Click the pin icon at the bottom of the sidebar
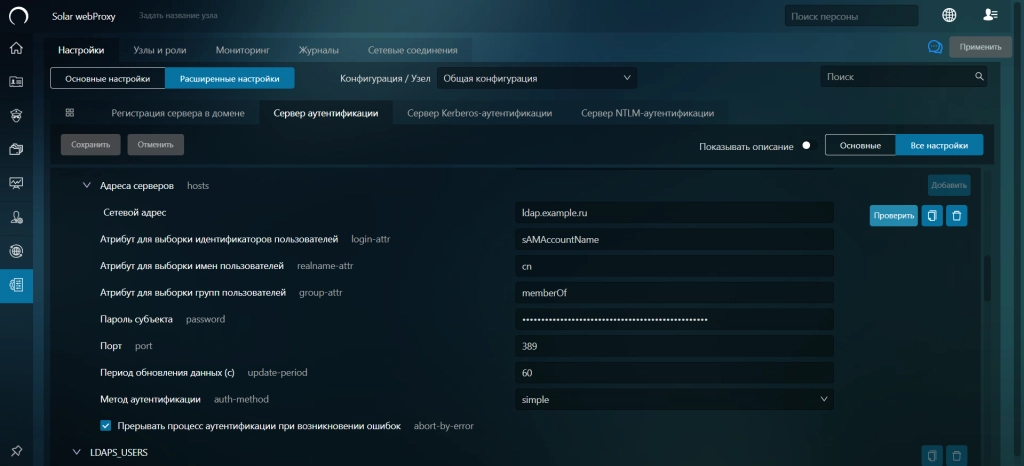This screenshot has width=1024, height=466. 16,450
